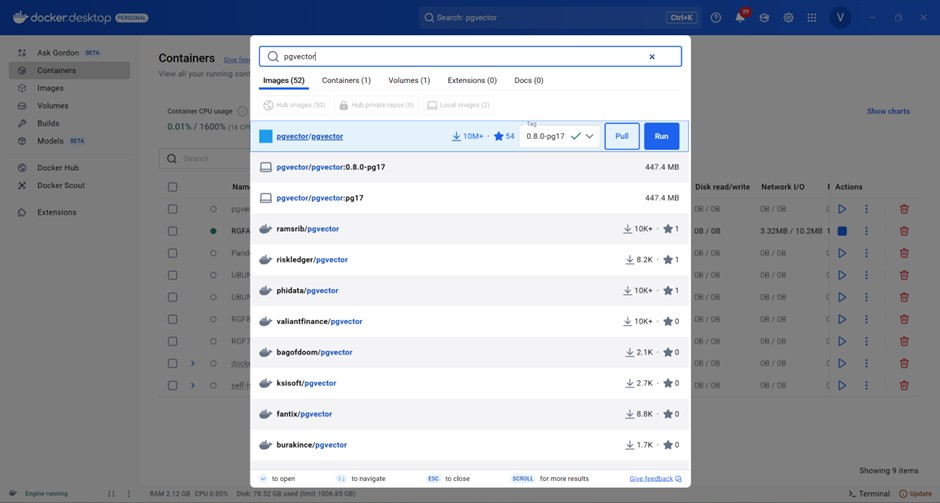Open notifications bell icon
This screenshot has width=940, height=503.
click(740, 18)
